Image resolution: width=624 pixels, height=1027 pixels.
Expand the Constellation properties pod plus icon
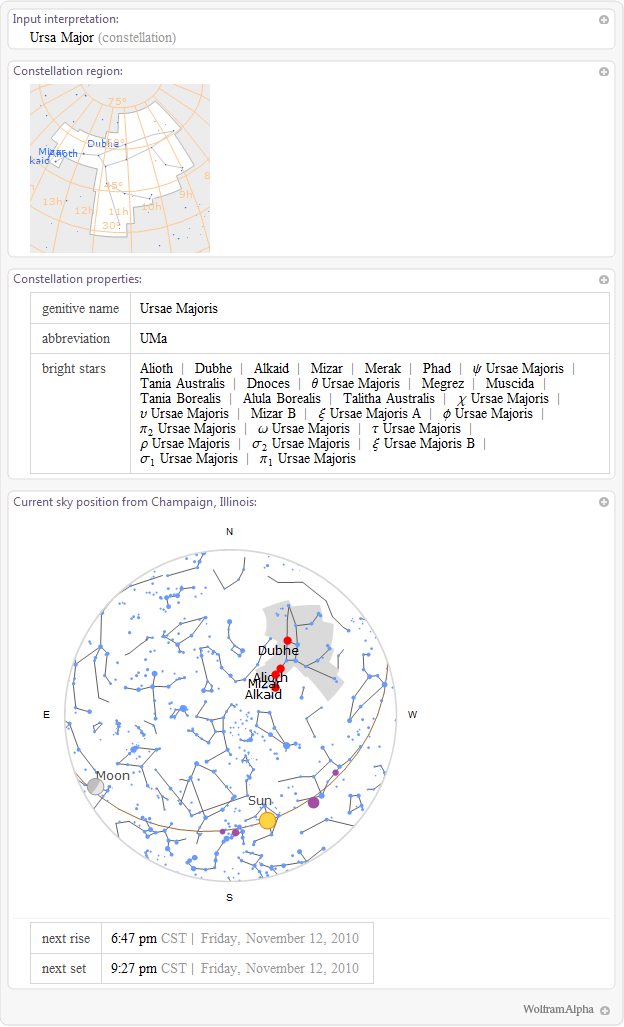604,280
